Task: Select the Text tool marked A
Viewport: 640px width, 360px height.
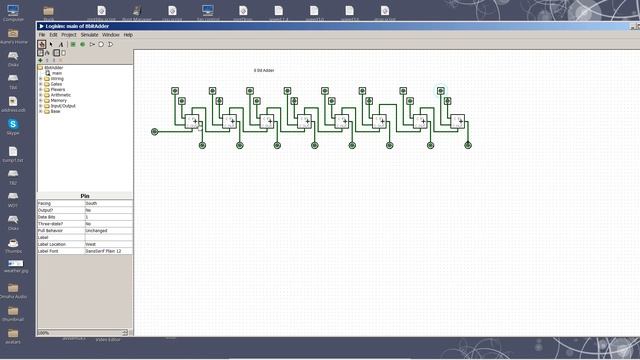Action: [x=61, y=44]
